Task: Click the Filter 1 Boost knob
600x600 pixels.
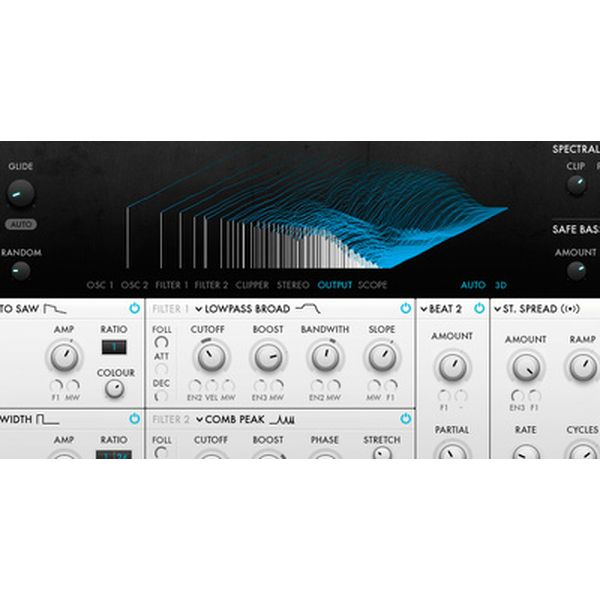Action: pyautogui.click(x=267, y=356)
